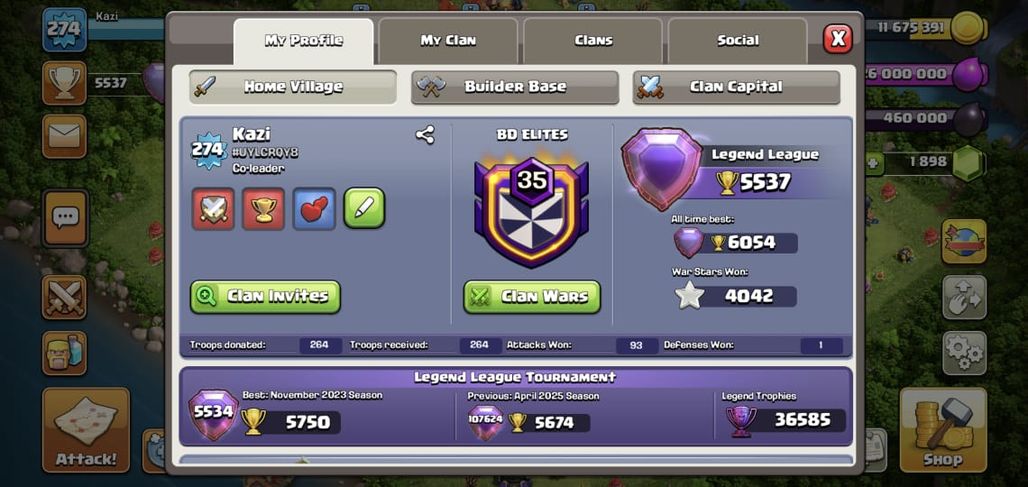Switch to the My Clan tab
1028x487 pixels.
tap(448, 41)
